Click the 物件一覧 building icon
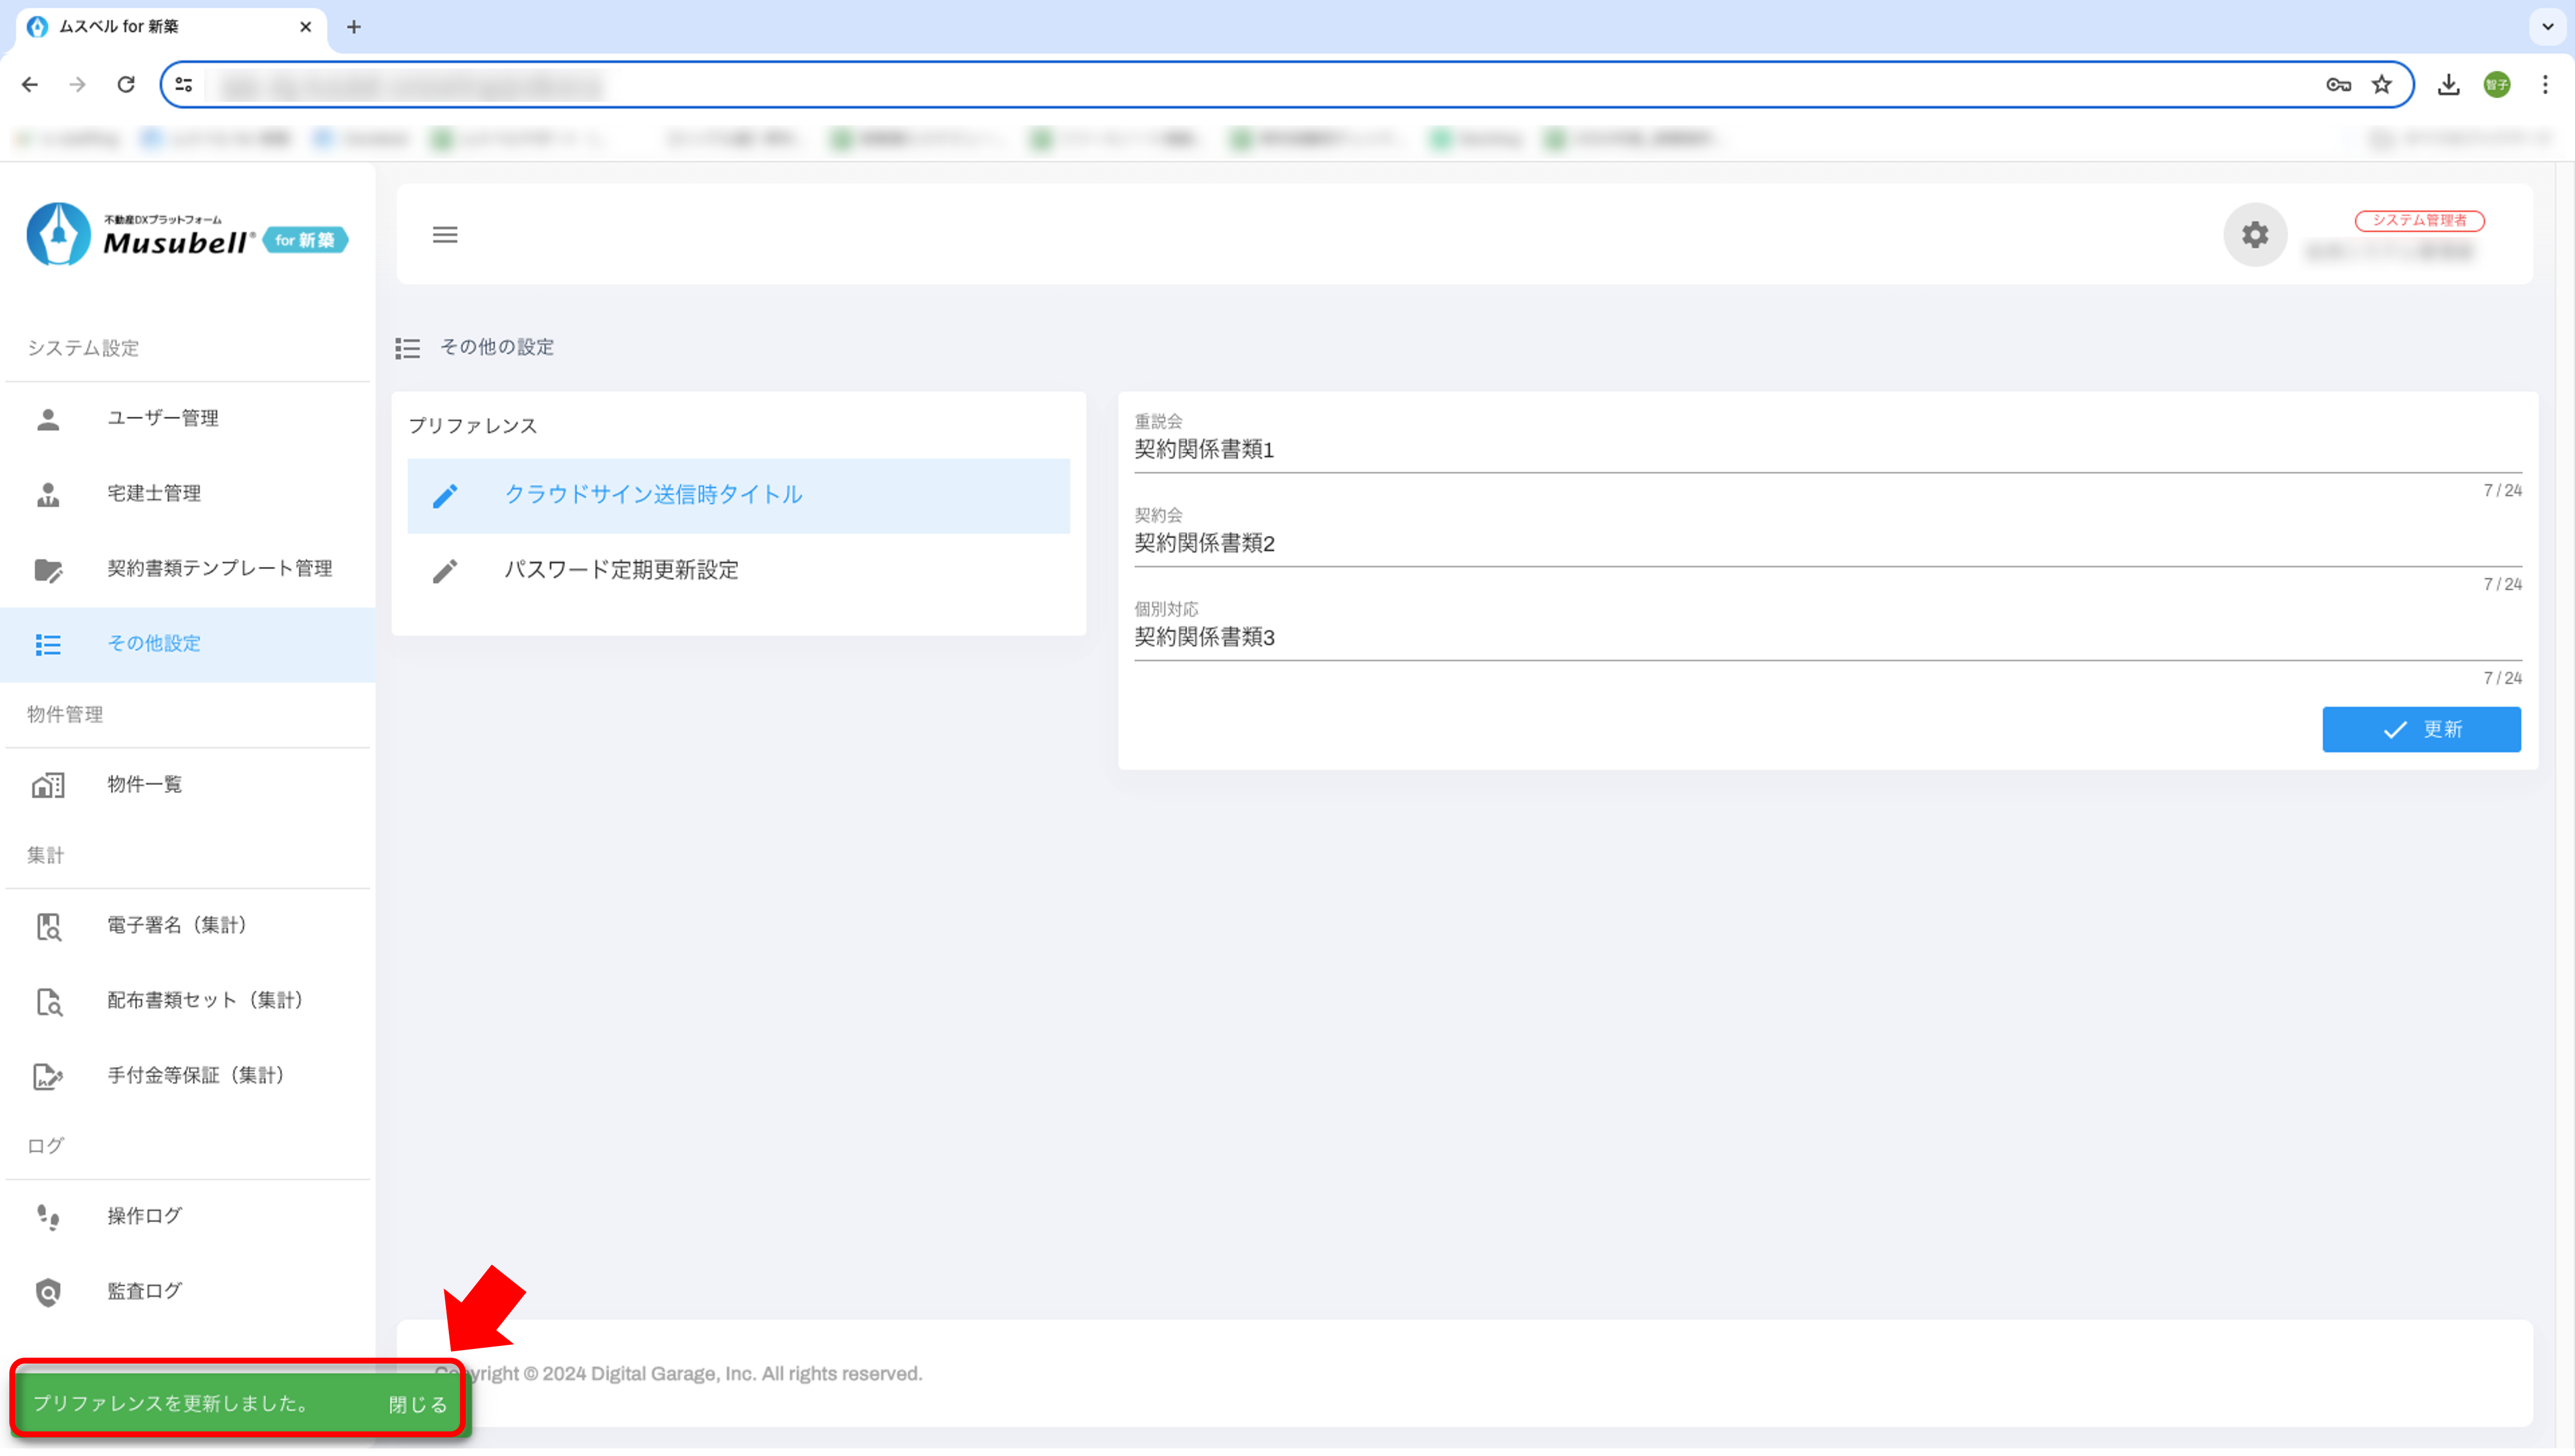Screen dimensions: 2575x1456 (48, 785)
